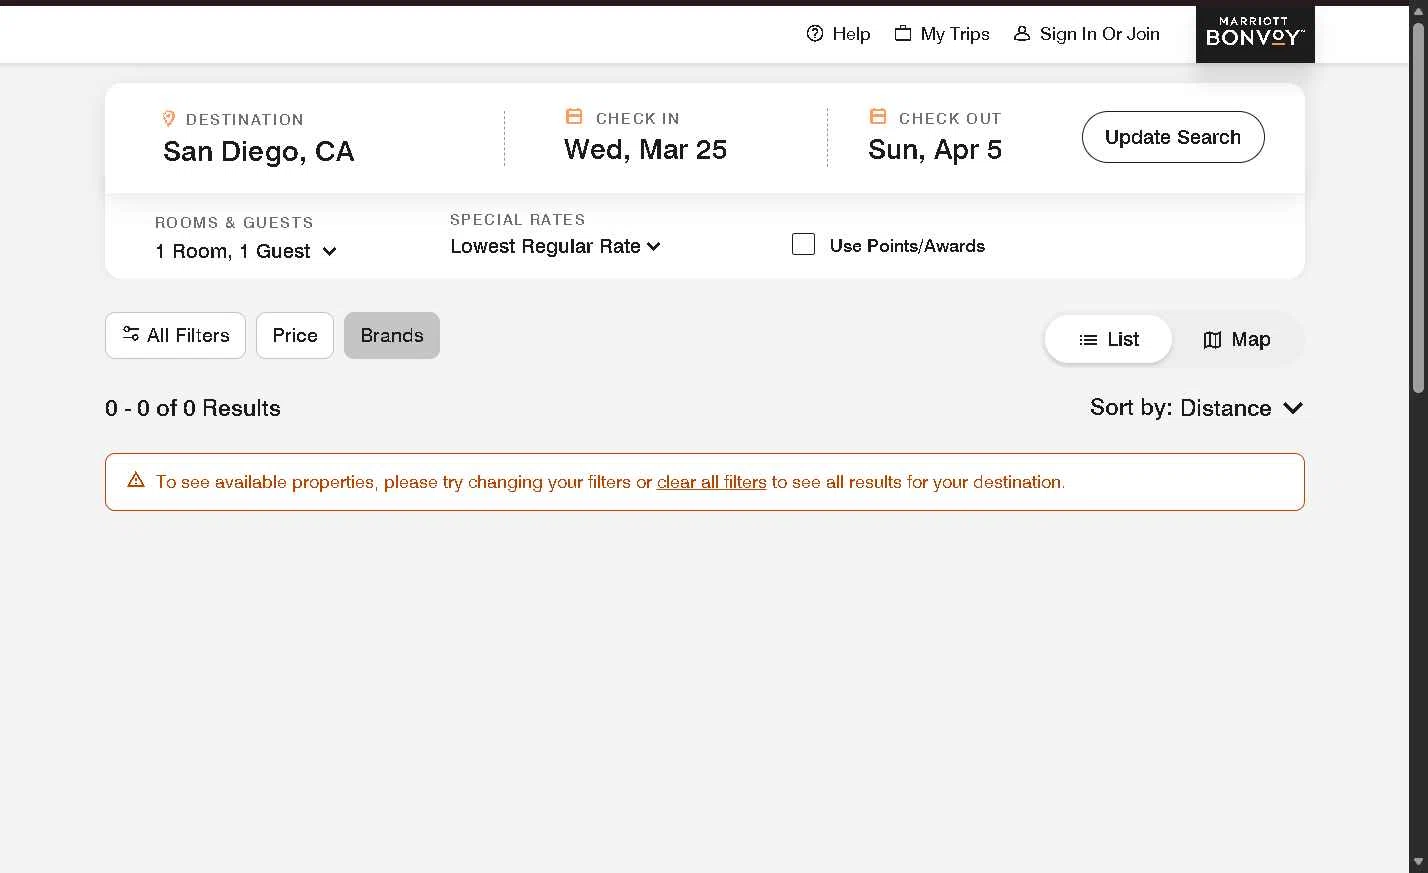Click the My Trips suitcase icon
This screenshot has height=873, width=1428.
click(x=903, y=33)
